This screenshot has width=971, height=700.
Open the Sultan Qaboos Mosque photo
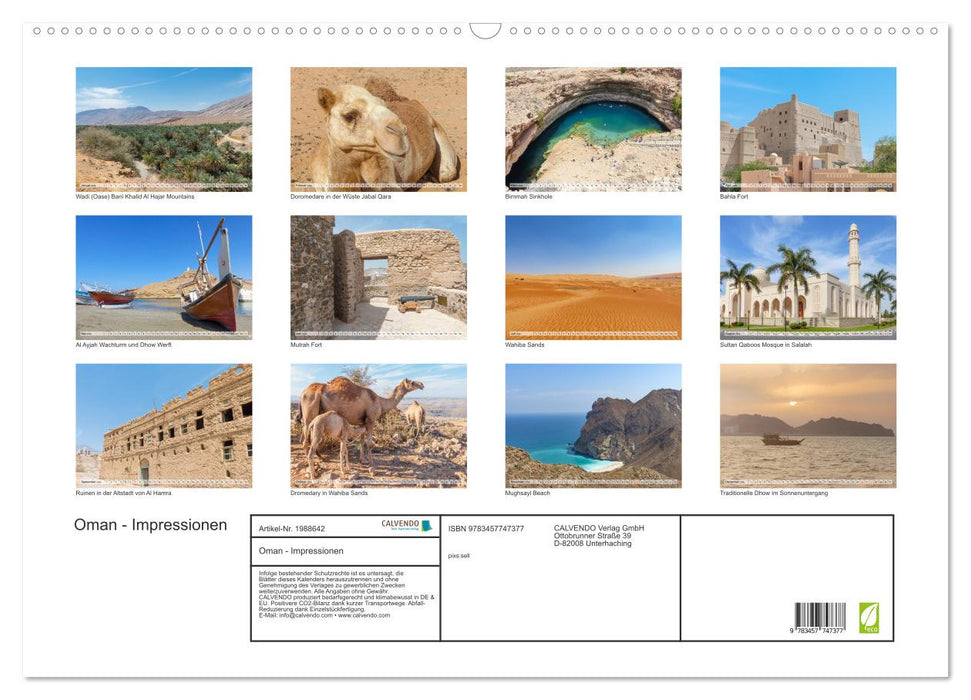pyautogui.click(x=808, y=277)
